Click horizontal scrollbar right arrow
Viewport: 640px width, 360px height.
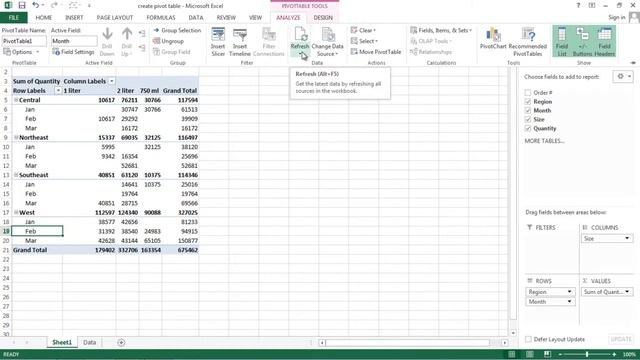click(504, 343)
